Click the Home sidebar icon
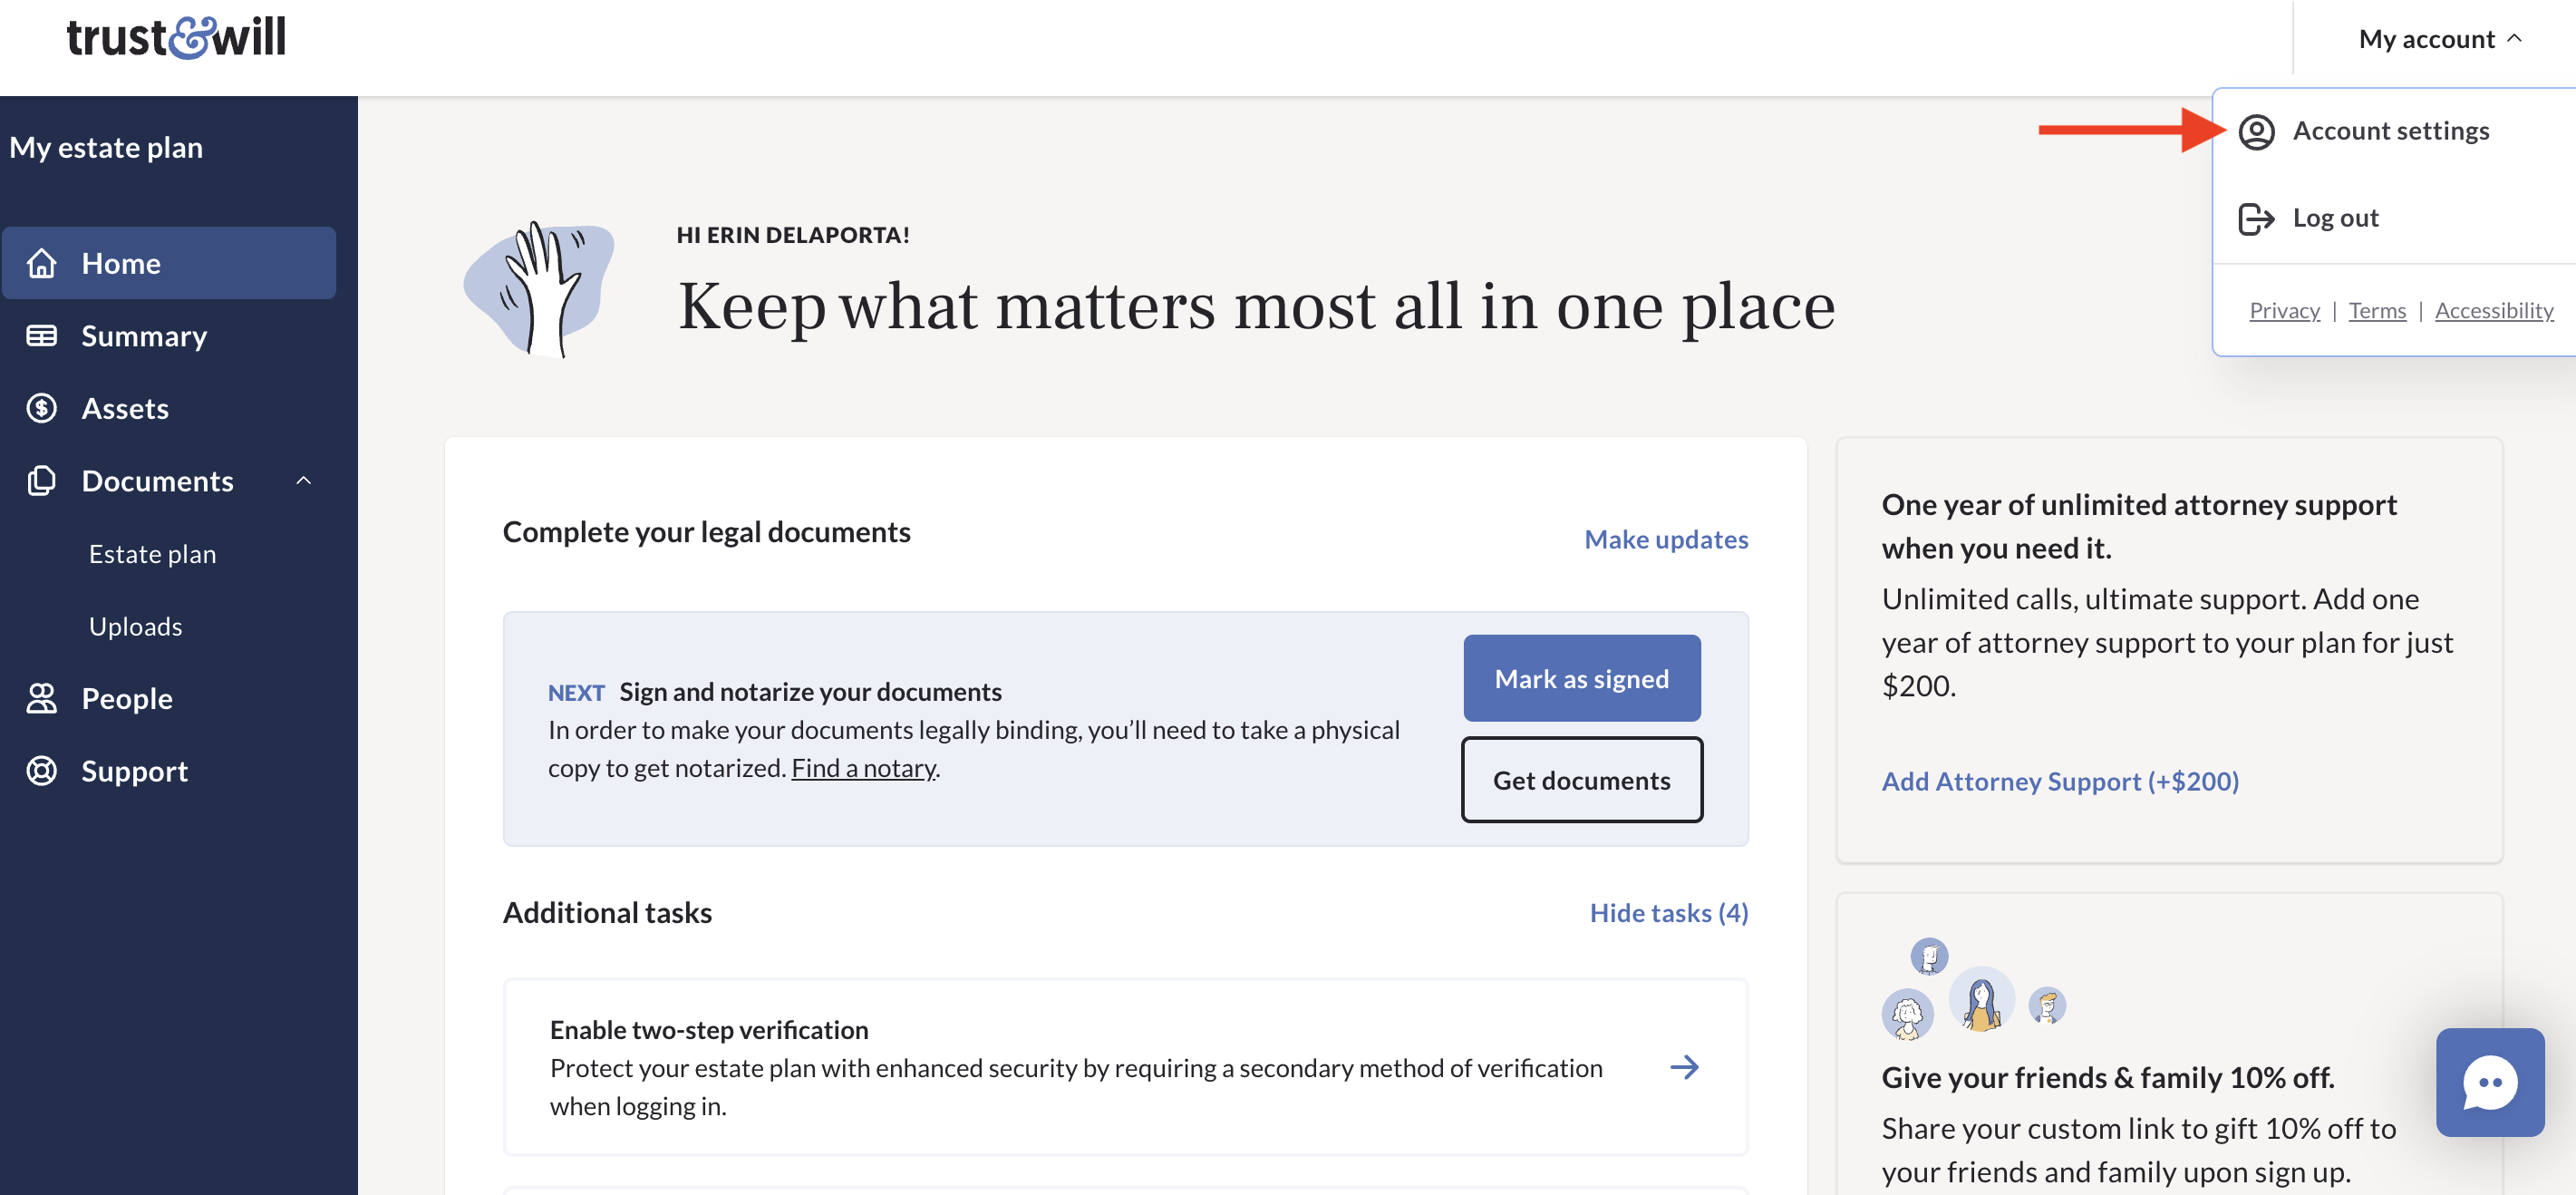This screenshot has height=1195, width=2576. pyautogui.click(x=43, y=261)
